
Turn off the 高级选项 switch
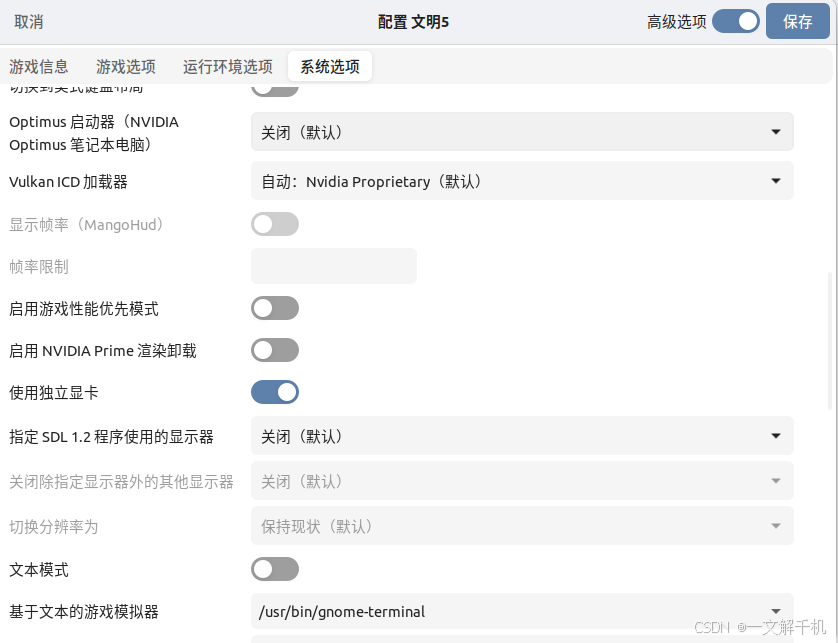pos(736,20)
